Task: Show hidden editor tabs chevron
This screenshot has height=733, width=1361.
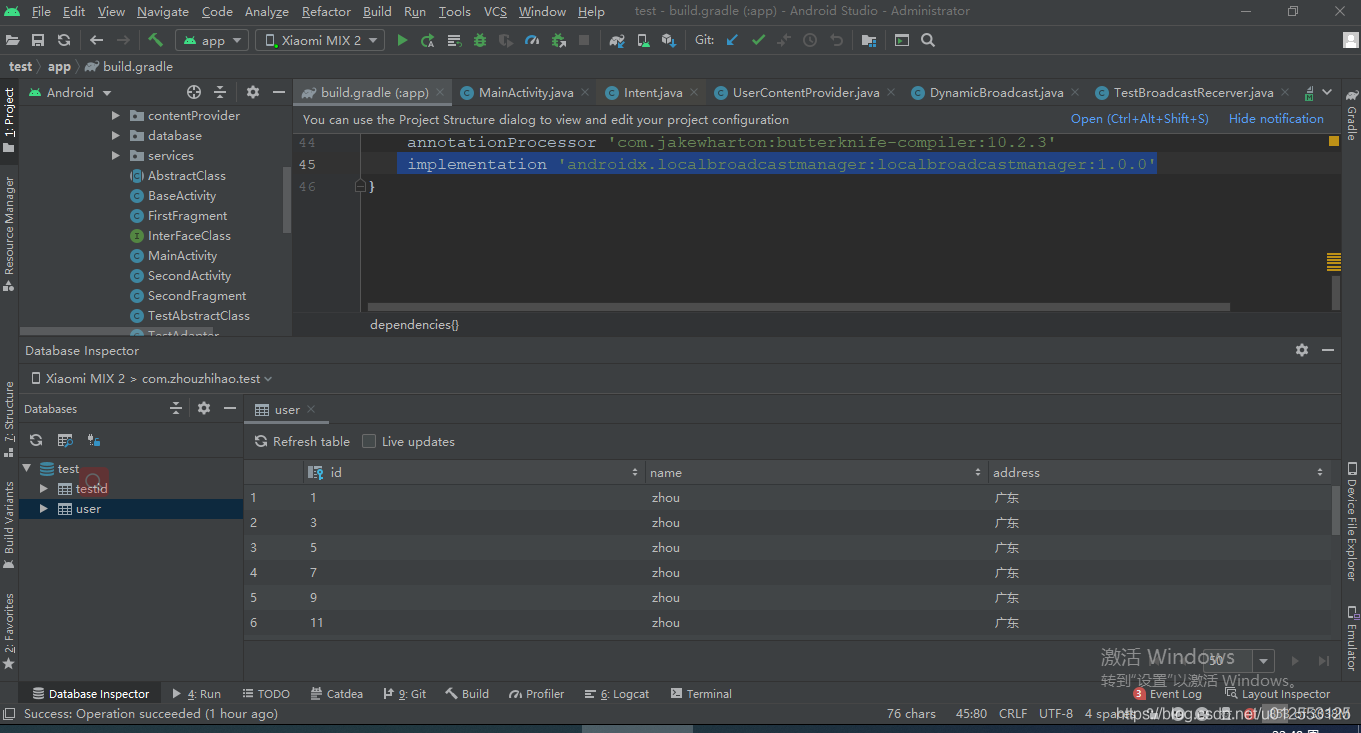Action: point(1327,92)
